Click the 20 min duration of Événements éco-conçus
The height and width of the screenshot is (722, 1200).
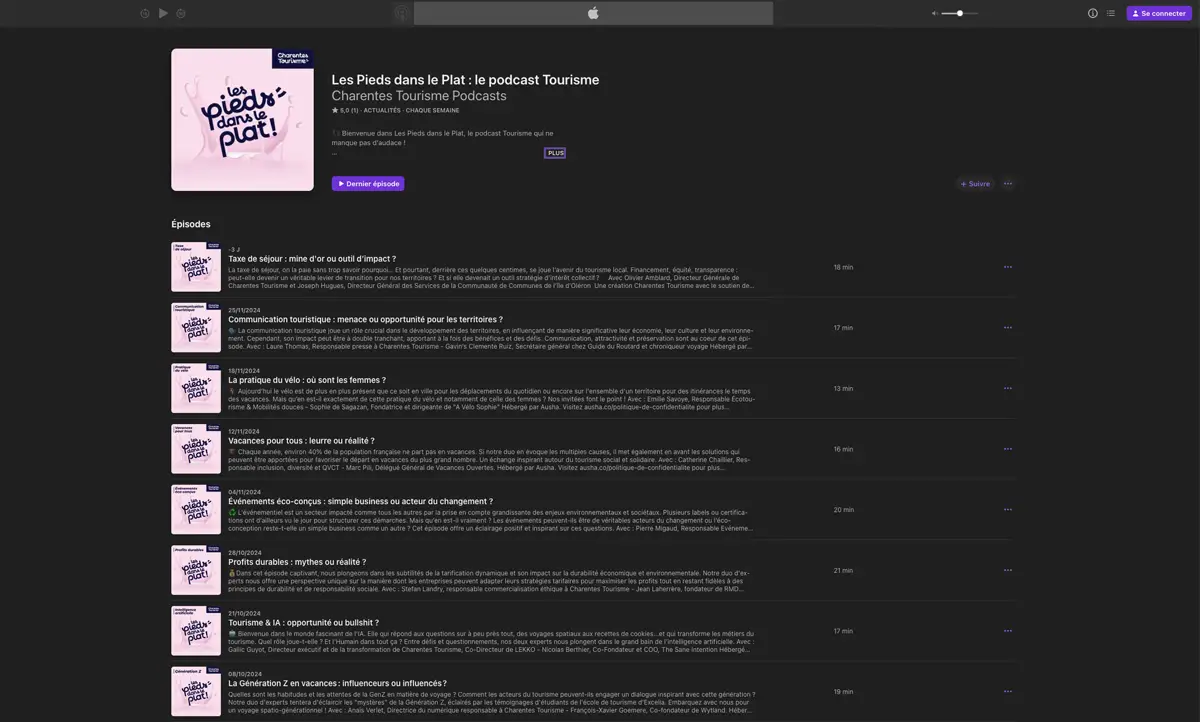tap(843, 510)
